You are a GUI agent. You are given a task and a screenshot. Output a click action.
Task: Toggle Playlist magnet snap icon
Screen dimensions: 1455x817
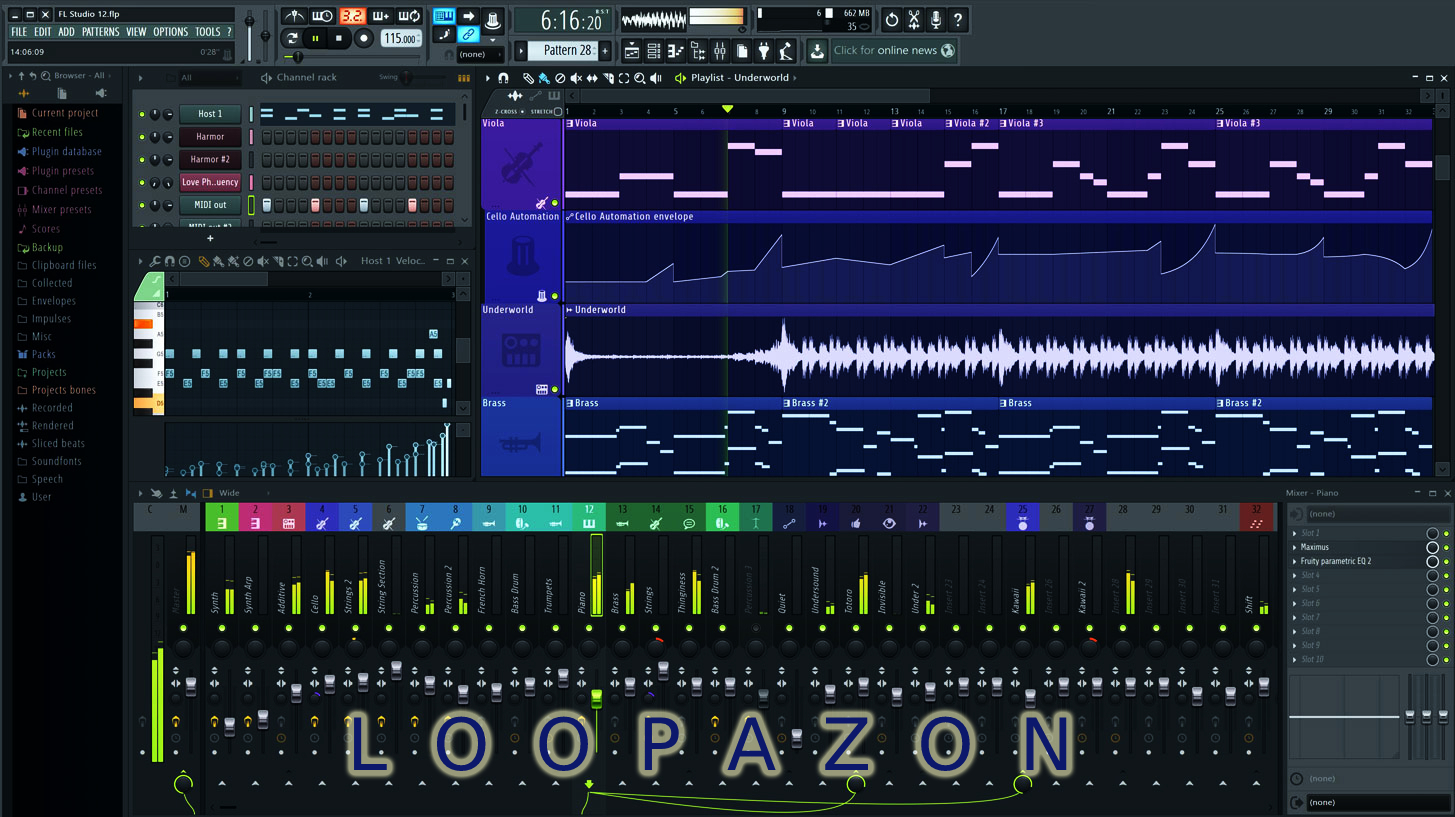[503, 78]
